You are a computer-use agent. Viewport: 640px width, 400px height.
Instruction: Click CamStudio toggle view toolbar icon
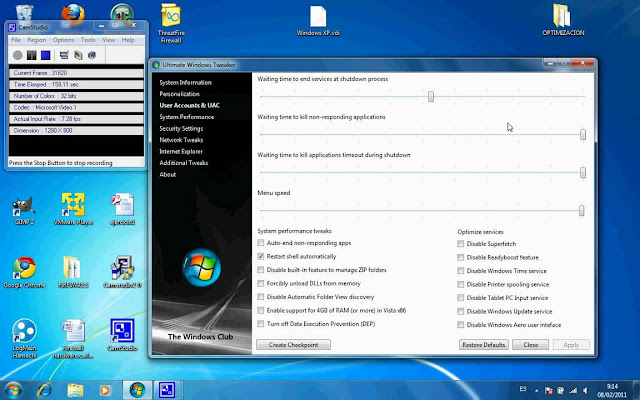click(x=64, y=55)
